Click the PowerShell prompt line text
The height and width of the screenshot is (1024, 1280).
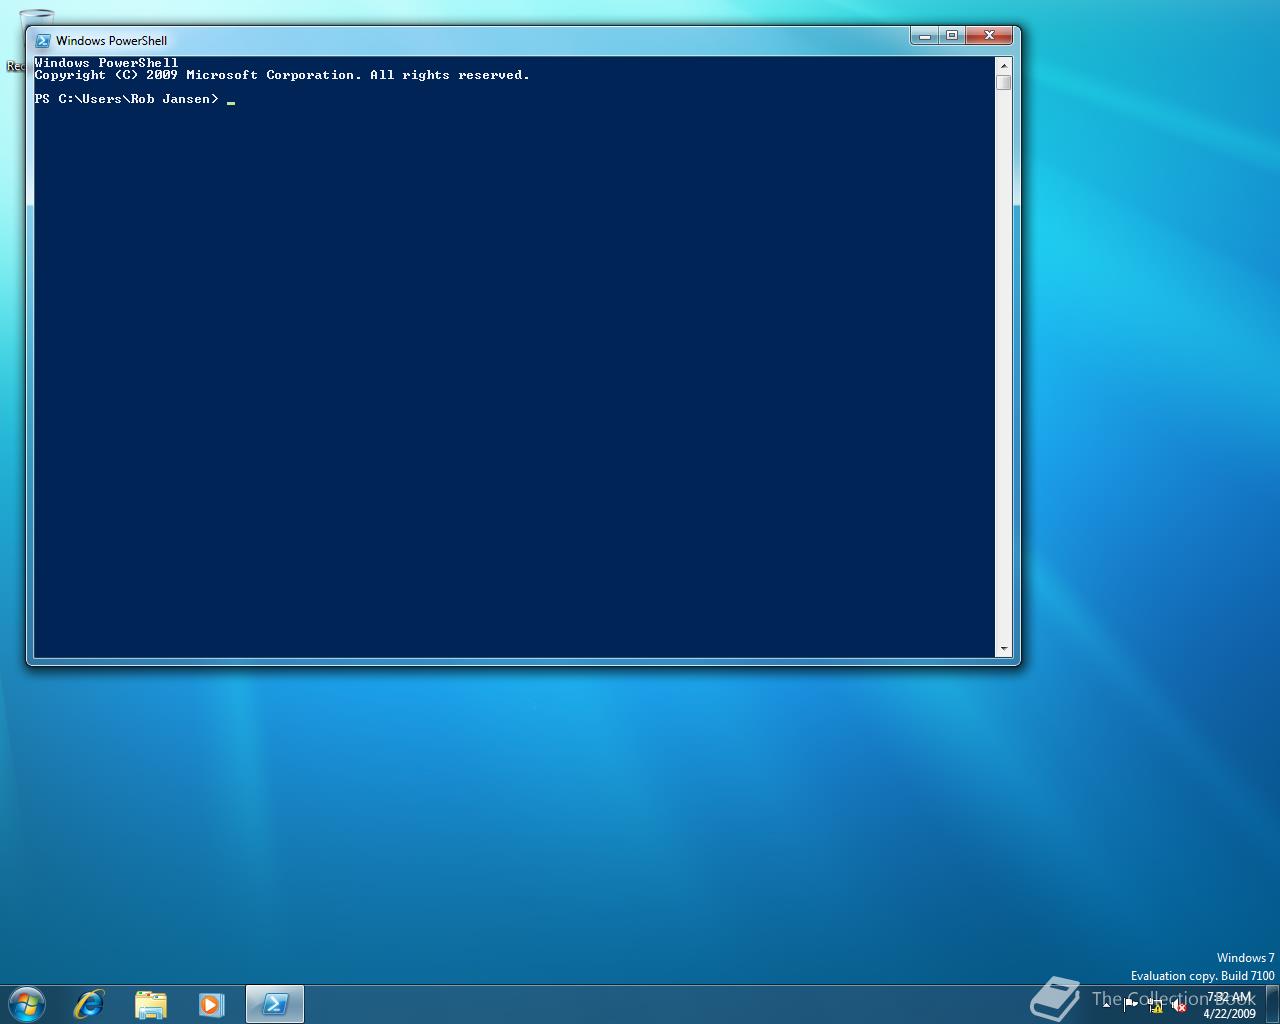click(126, 99)
